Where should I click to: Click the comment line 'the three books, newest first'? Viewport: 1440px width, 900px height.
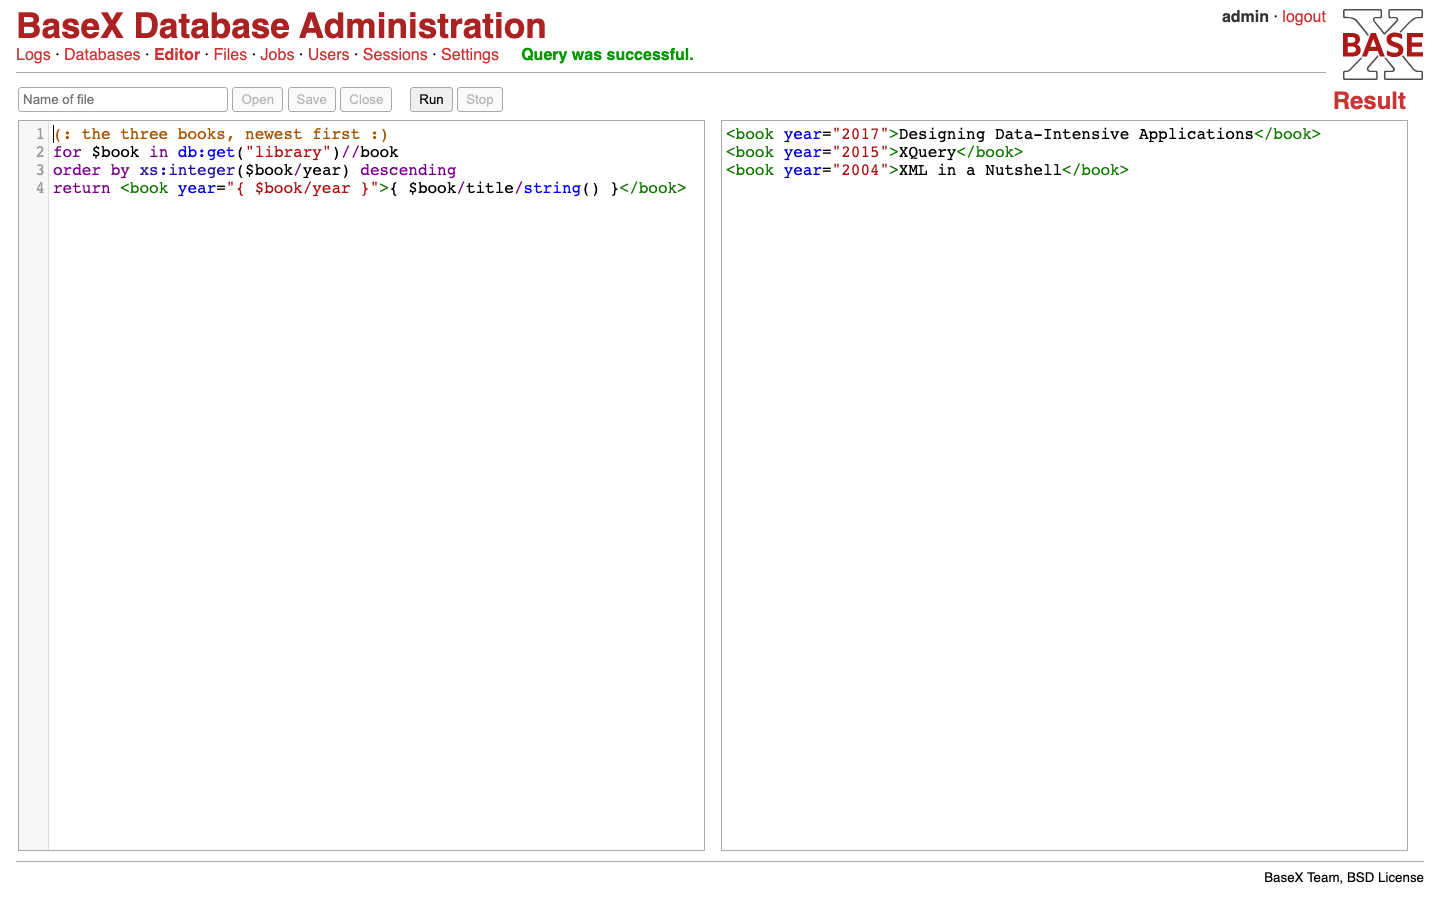coord(221,134)
